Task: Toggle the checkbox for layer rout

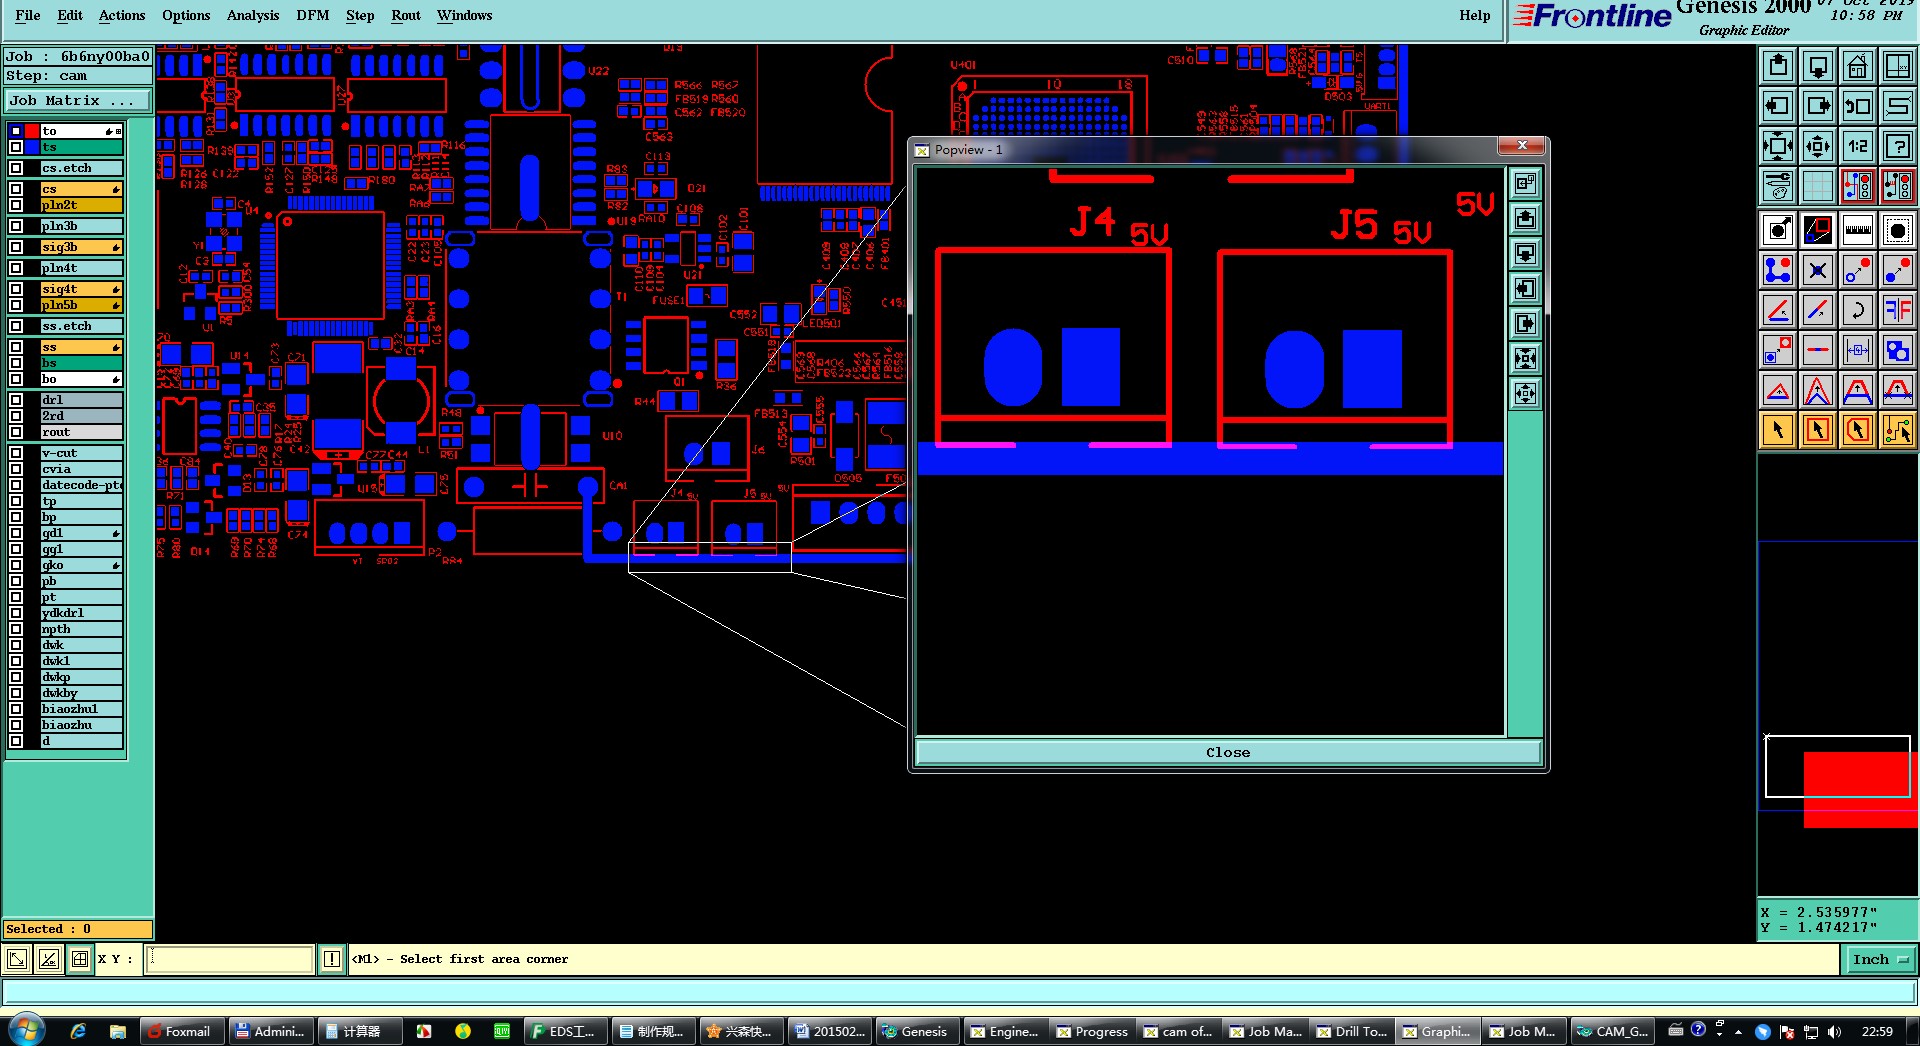Action: coord(16,432)
